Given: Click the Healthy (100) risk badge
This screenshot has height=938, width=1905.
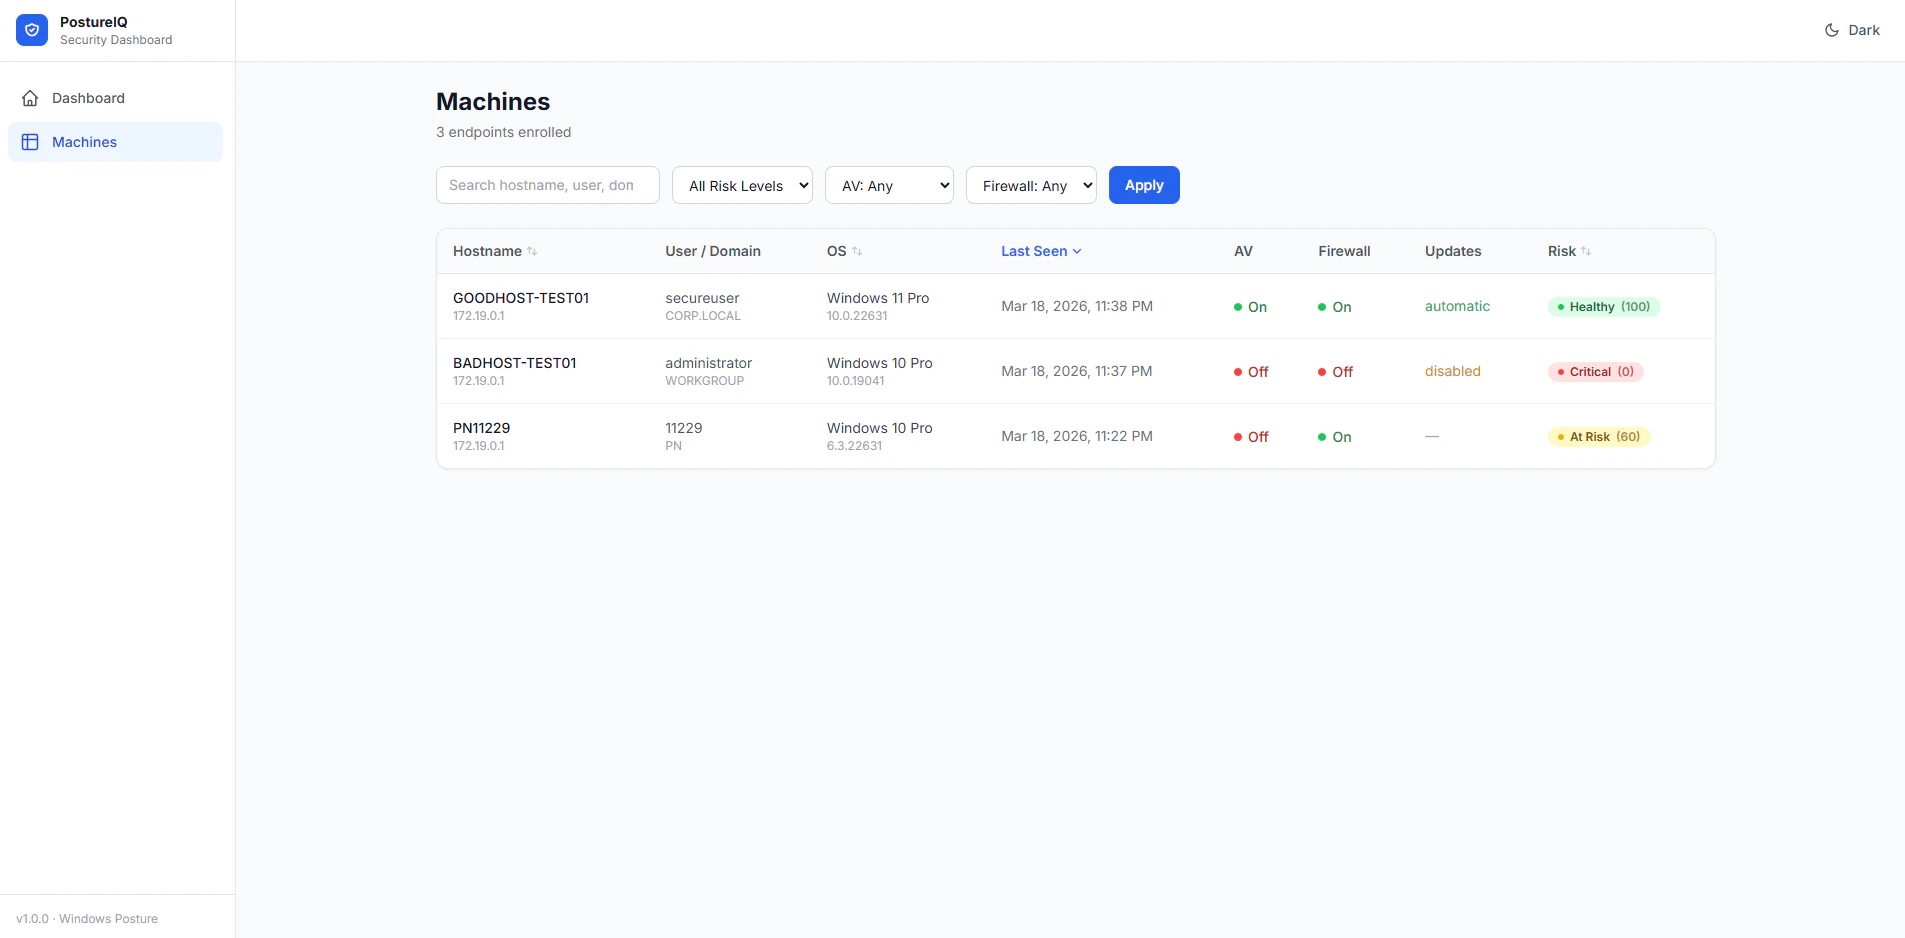Looking at the screenshot, I should point(1604,307).
